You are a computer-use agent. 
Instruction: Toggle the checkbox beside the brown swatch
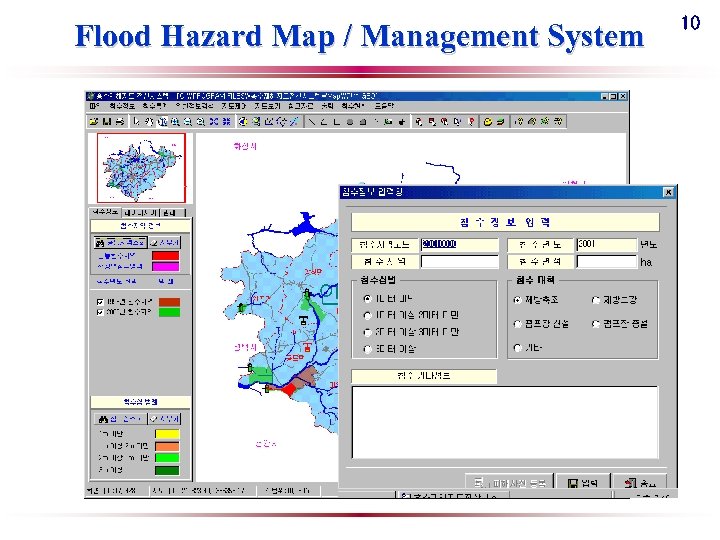pyautogui.click(x=100, y=302)
